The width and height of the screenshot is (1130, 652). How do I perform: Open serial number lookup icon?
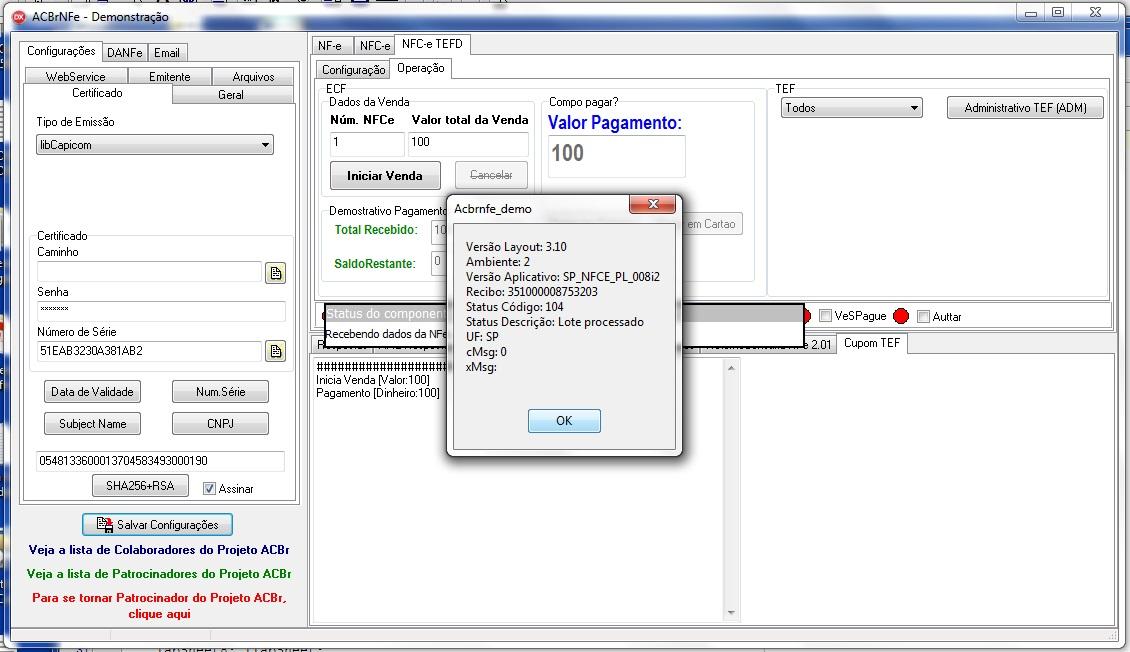[x=275, y=351]
